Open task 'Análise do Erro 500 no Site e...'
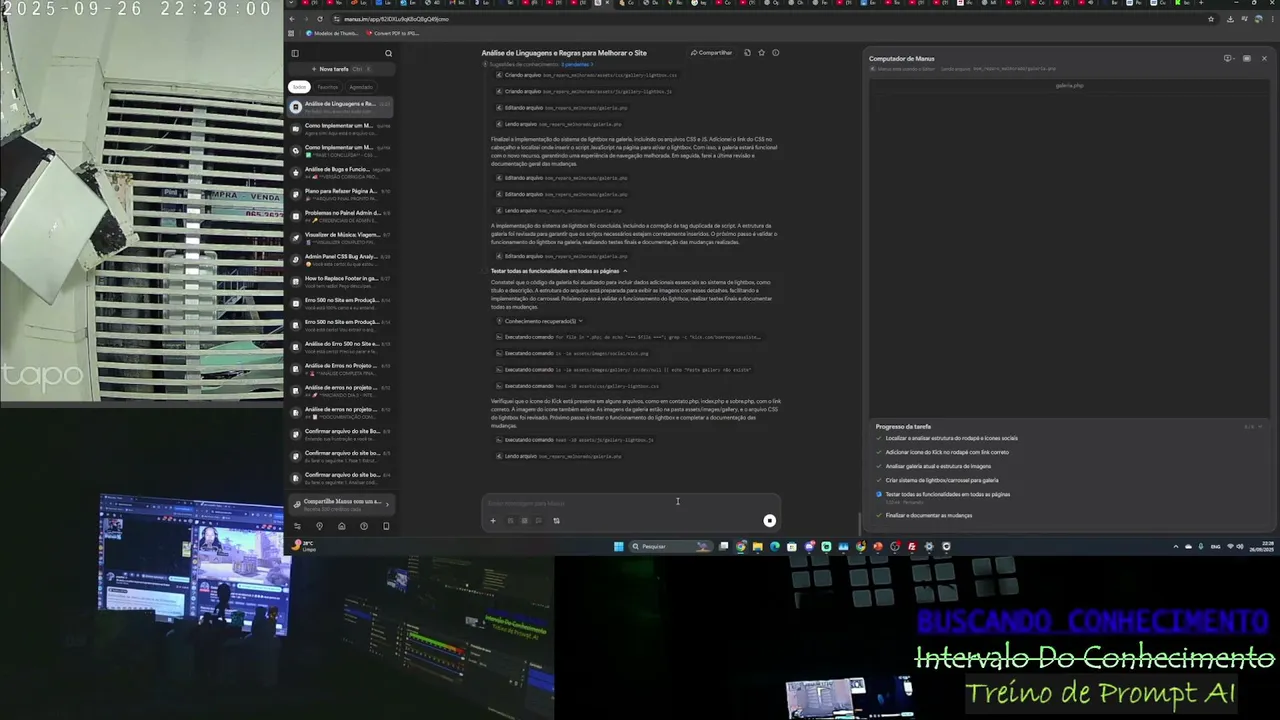The height and width of the screenshot is (720, 1280). point(340,347)
